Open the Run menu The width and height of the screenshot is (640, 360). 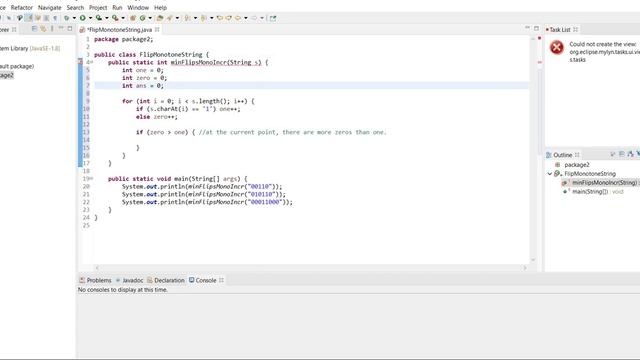click(x=117, y=7)
